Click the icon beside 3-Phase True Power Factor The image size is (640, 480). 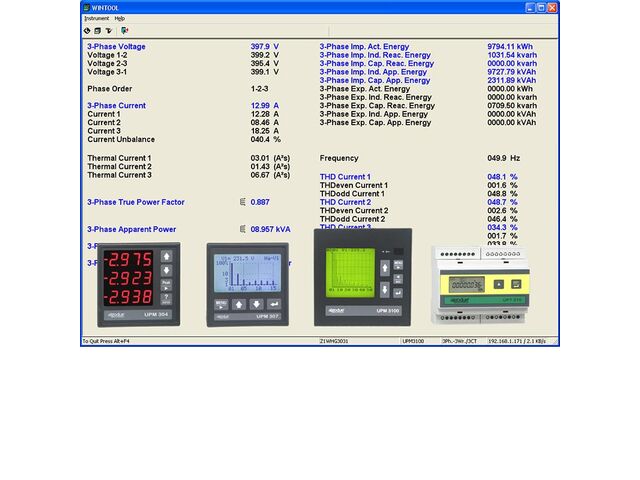tap(242, 202)
